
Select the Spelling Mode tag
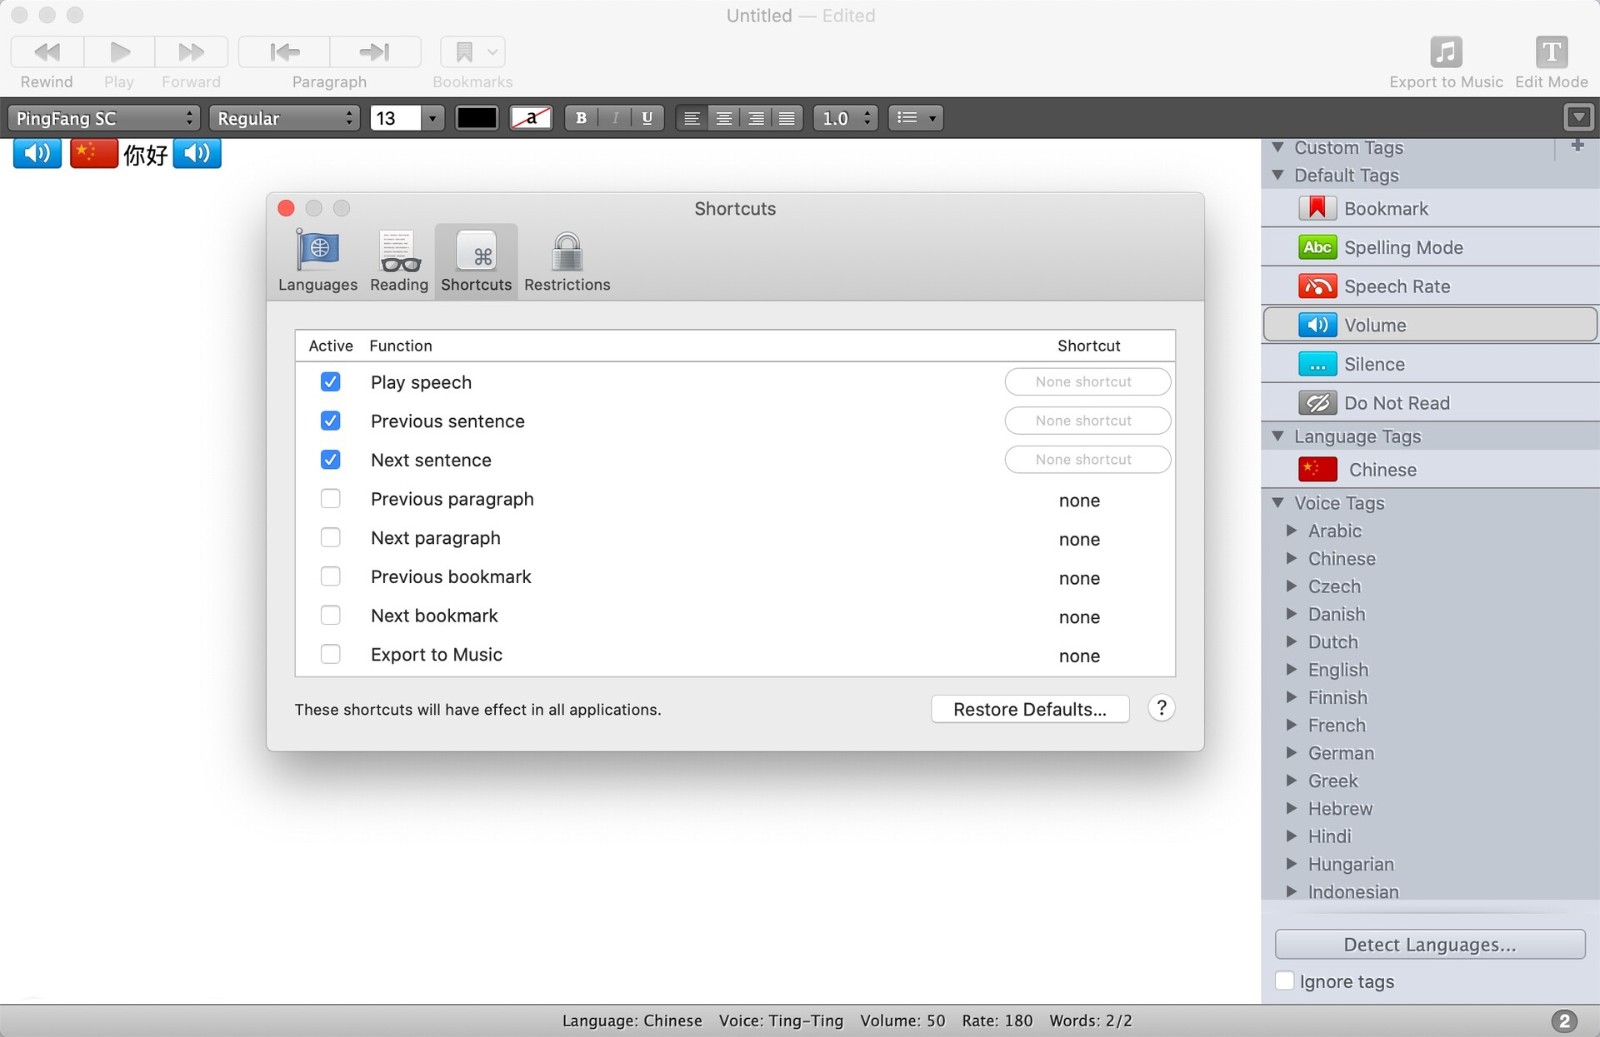[x=1431, y=247]
